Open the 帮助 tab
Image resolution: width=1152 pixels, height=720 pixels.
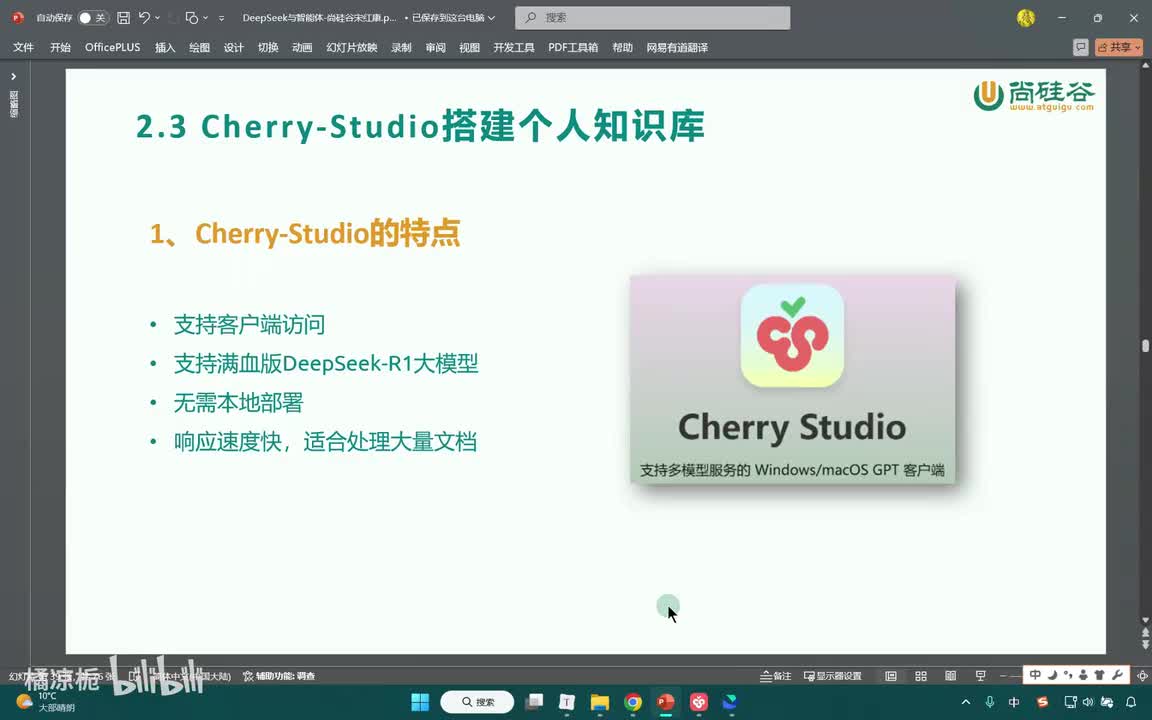(622, 47)
